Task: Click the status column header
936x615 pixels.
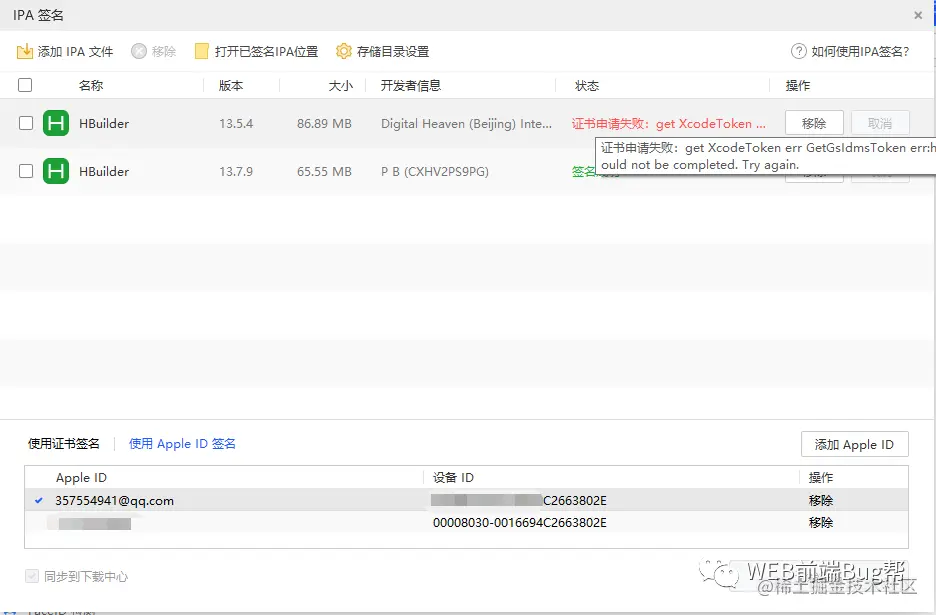Action: point(587,85)
